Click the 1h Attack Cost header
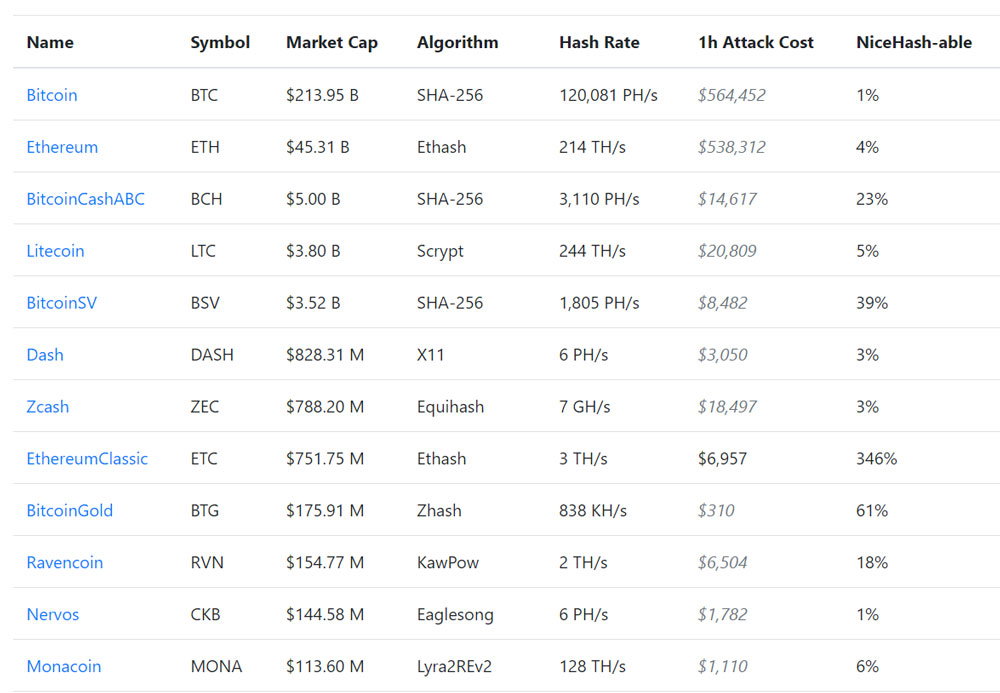 point(756,43)
